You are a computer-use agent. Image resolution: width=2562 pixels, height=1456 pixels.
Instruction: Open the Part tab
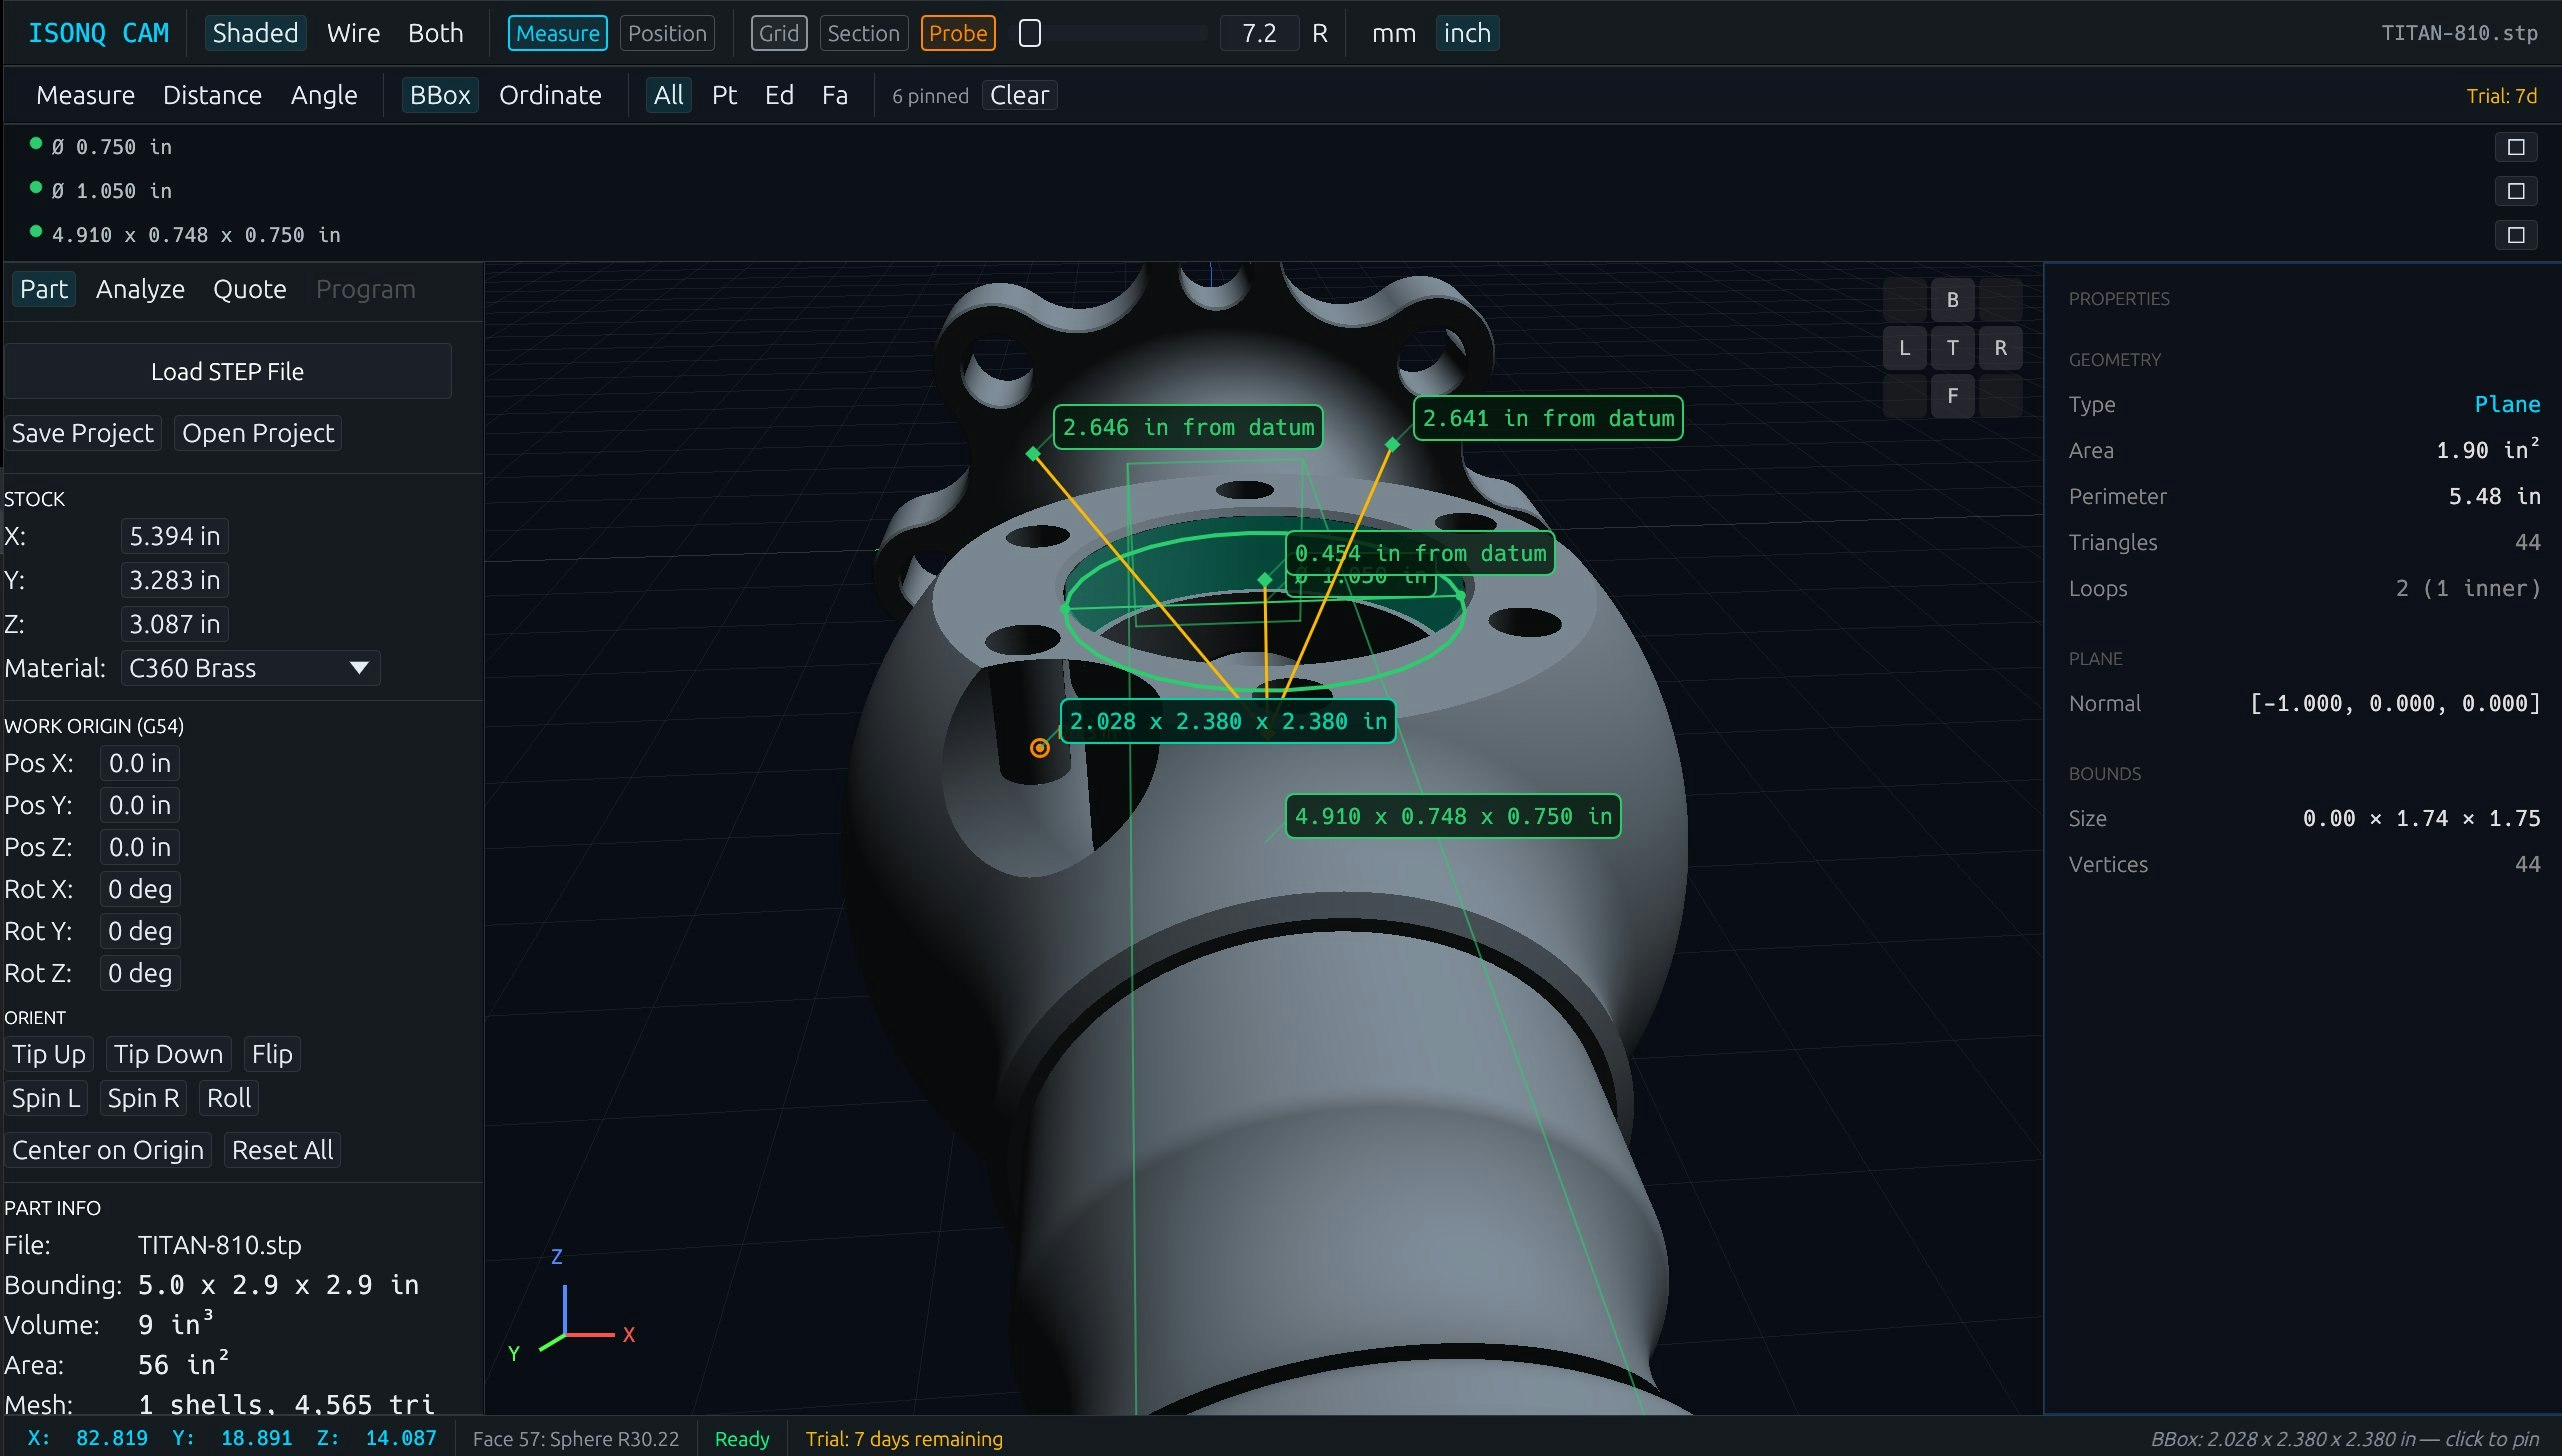tap(44, 289)
